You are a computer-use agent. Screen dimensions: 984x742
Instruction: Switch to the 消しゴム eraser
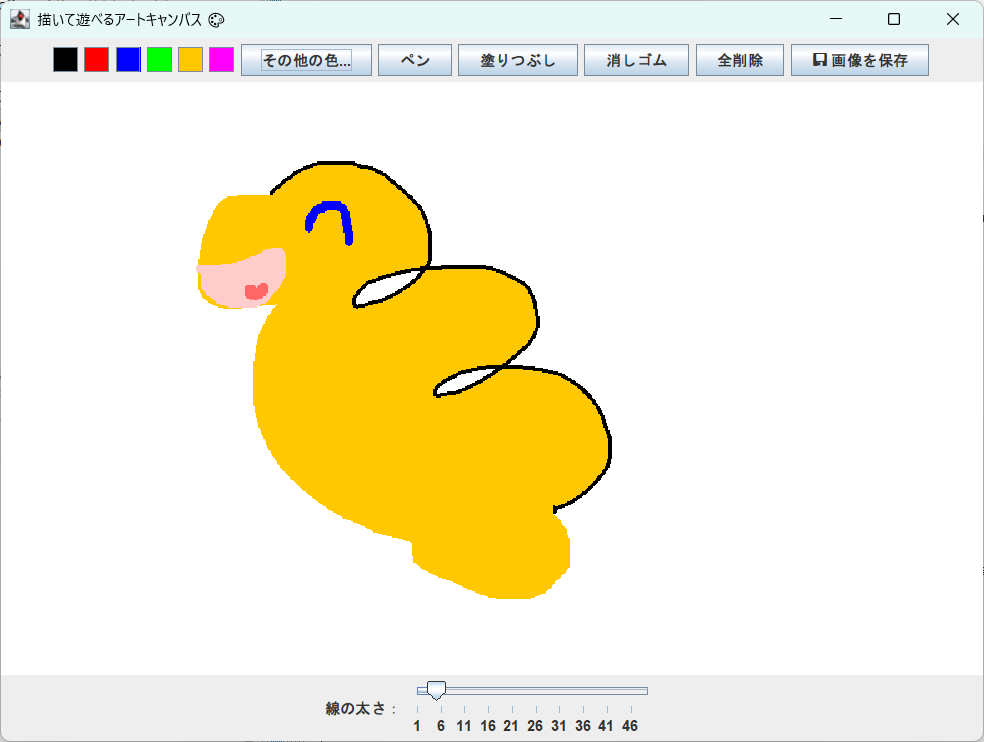pyautogui.click(x=636, y=60)
